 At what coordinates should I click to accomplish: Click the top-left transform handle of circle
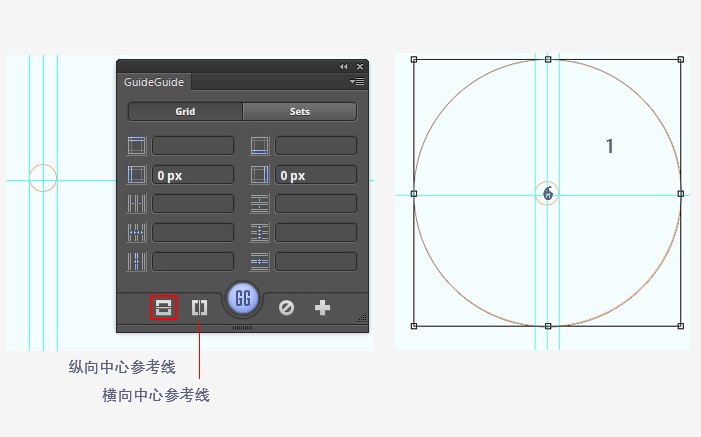click(414, 59)
